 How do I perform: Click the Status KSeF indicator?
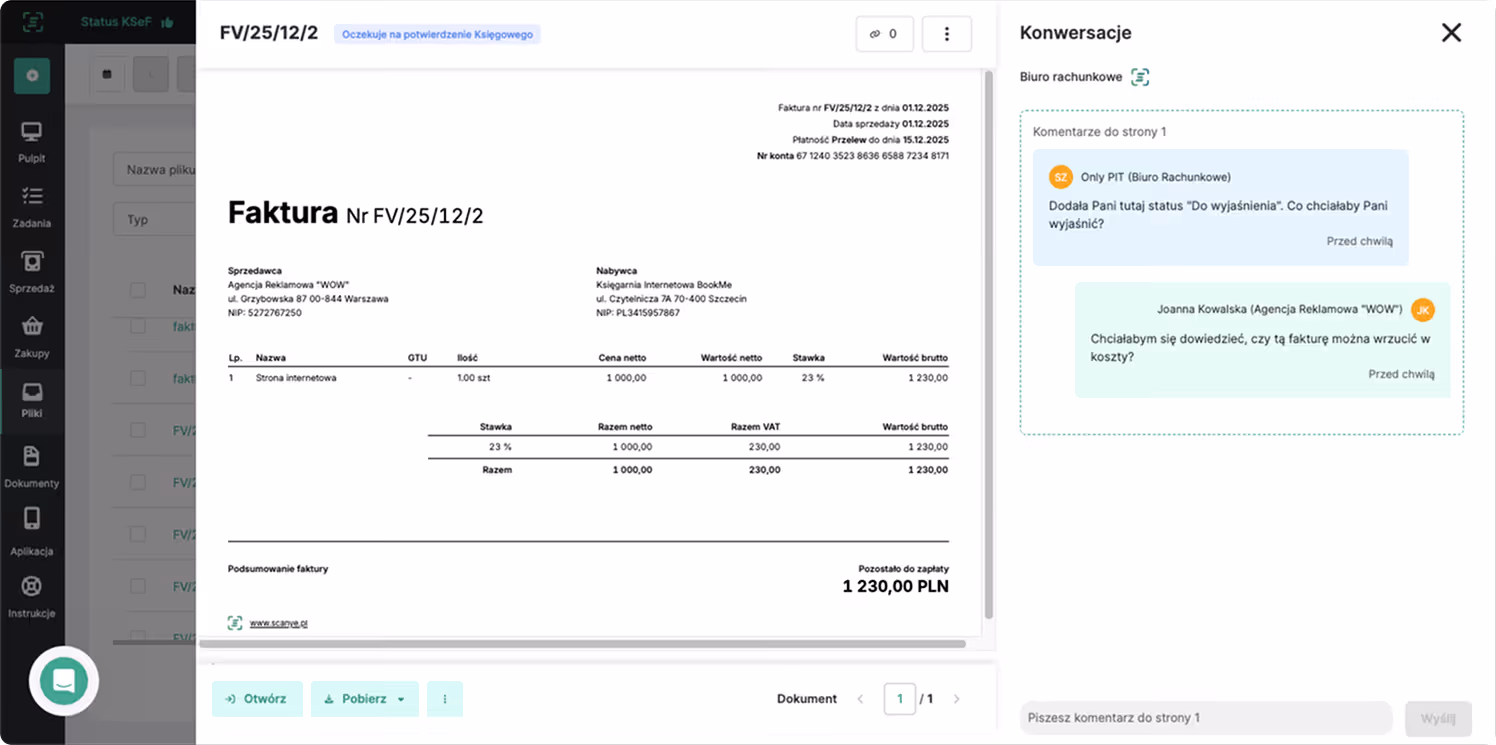[127, 22]
